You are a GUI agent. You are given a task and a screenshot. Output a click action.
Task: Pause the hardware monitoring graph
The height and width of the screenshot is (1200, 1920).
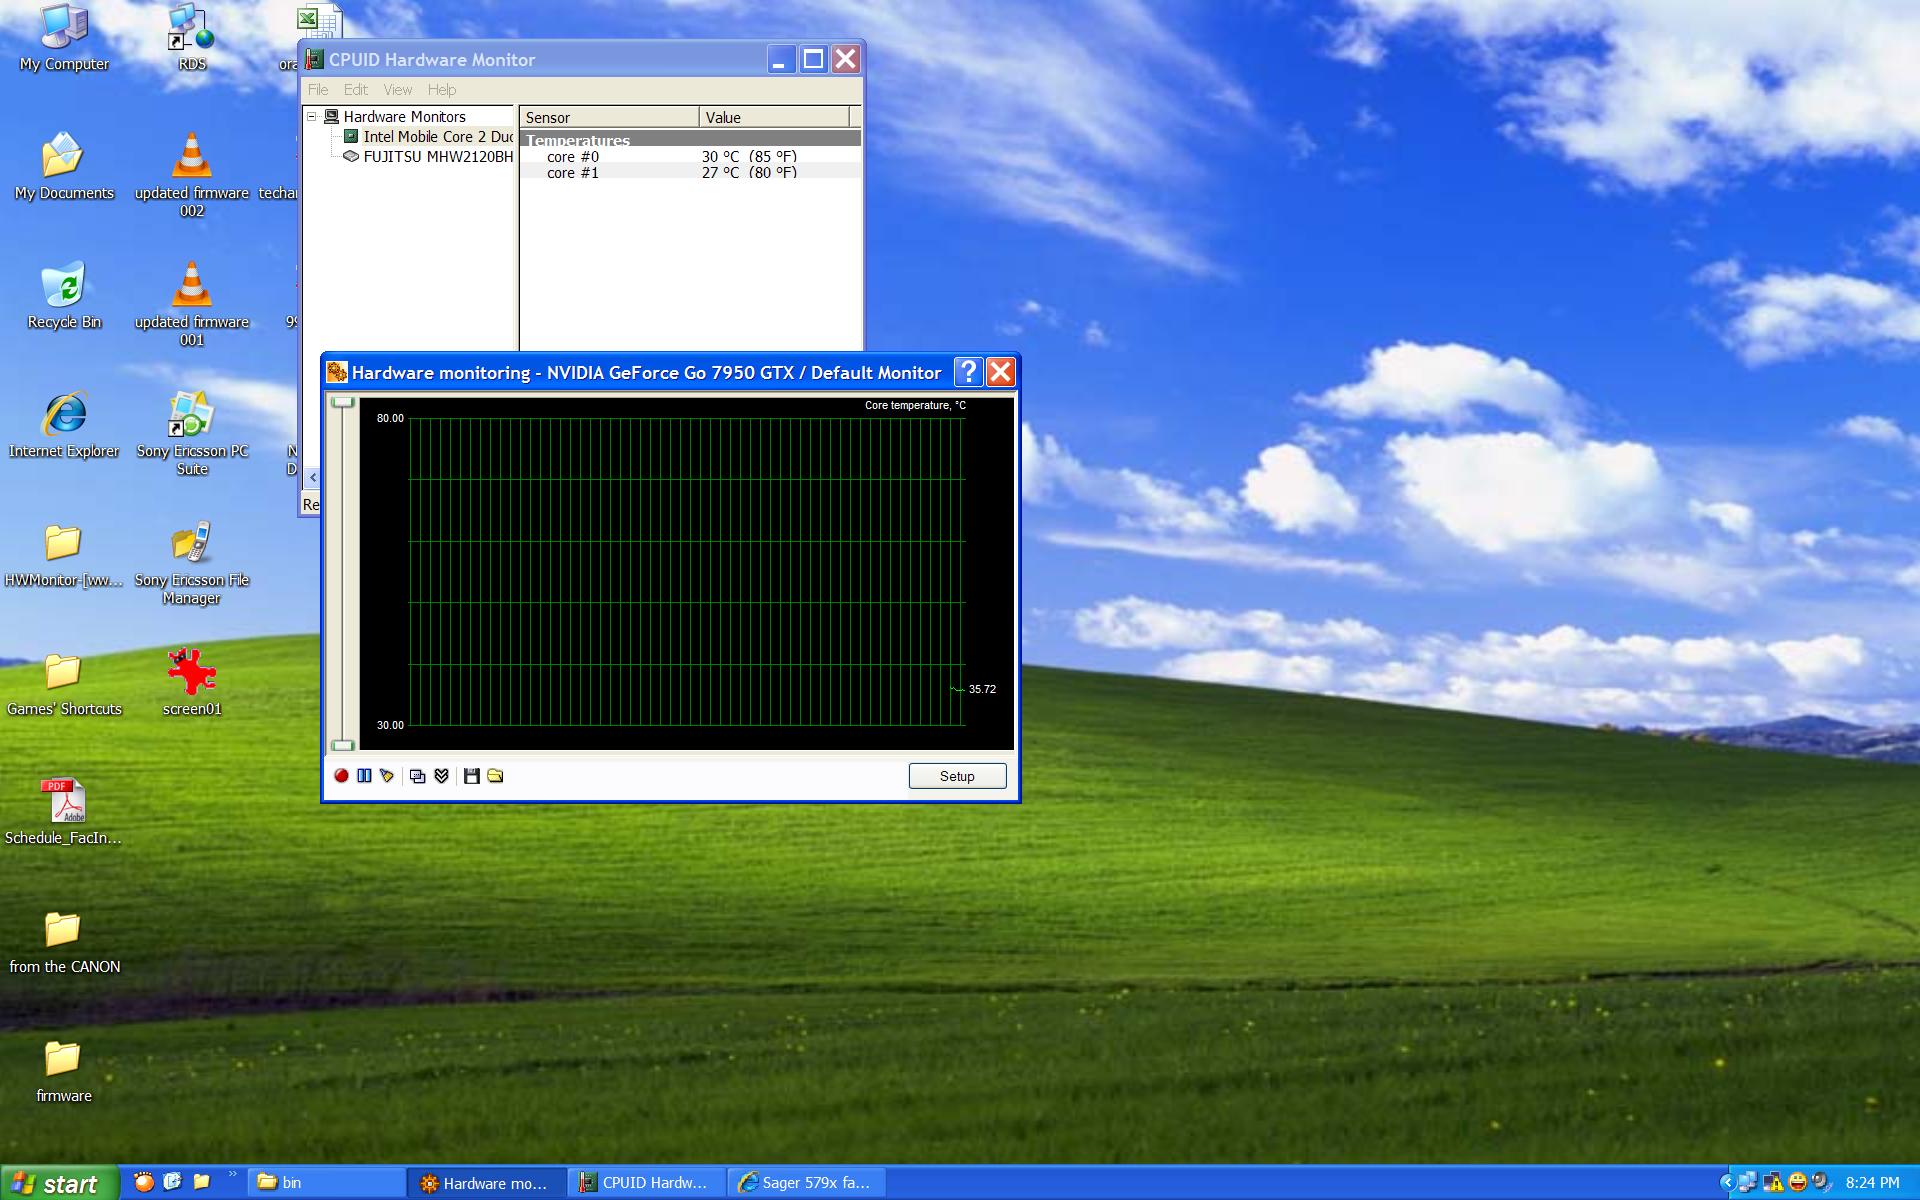pyautogui.click(x=364, y=776)
